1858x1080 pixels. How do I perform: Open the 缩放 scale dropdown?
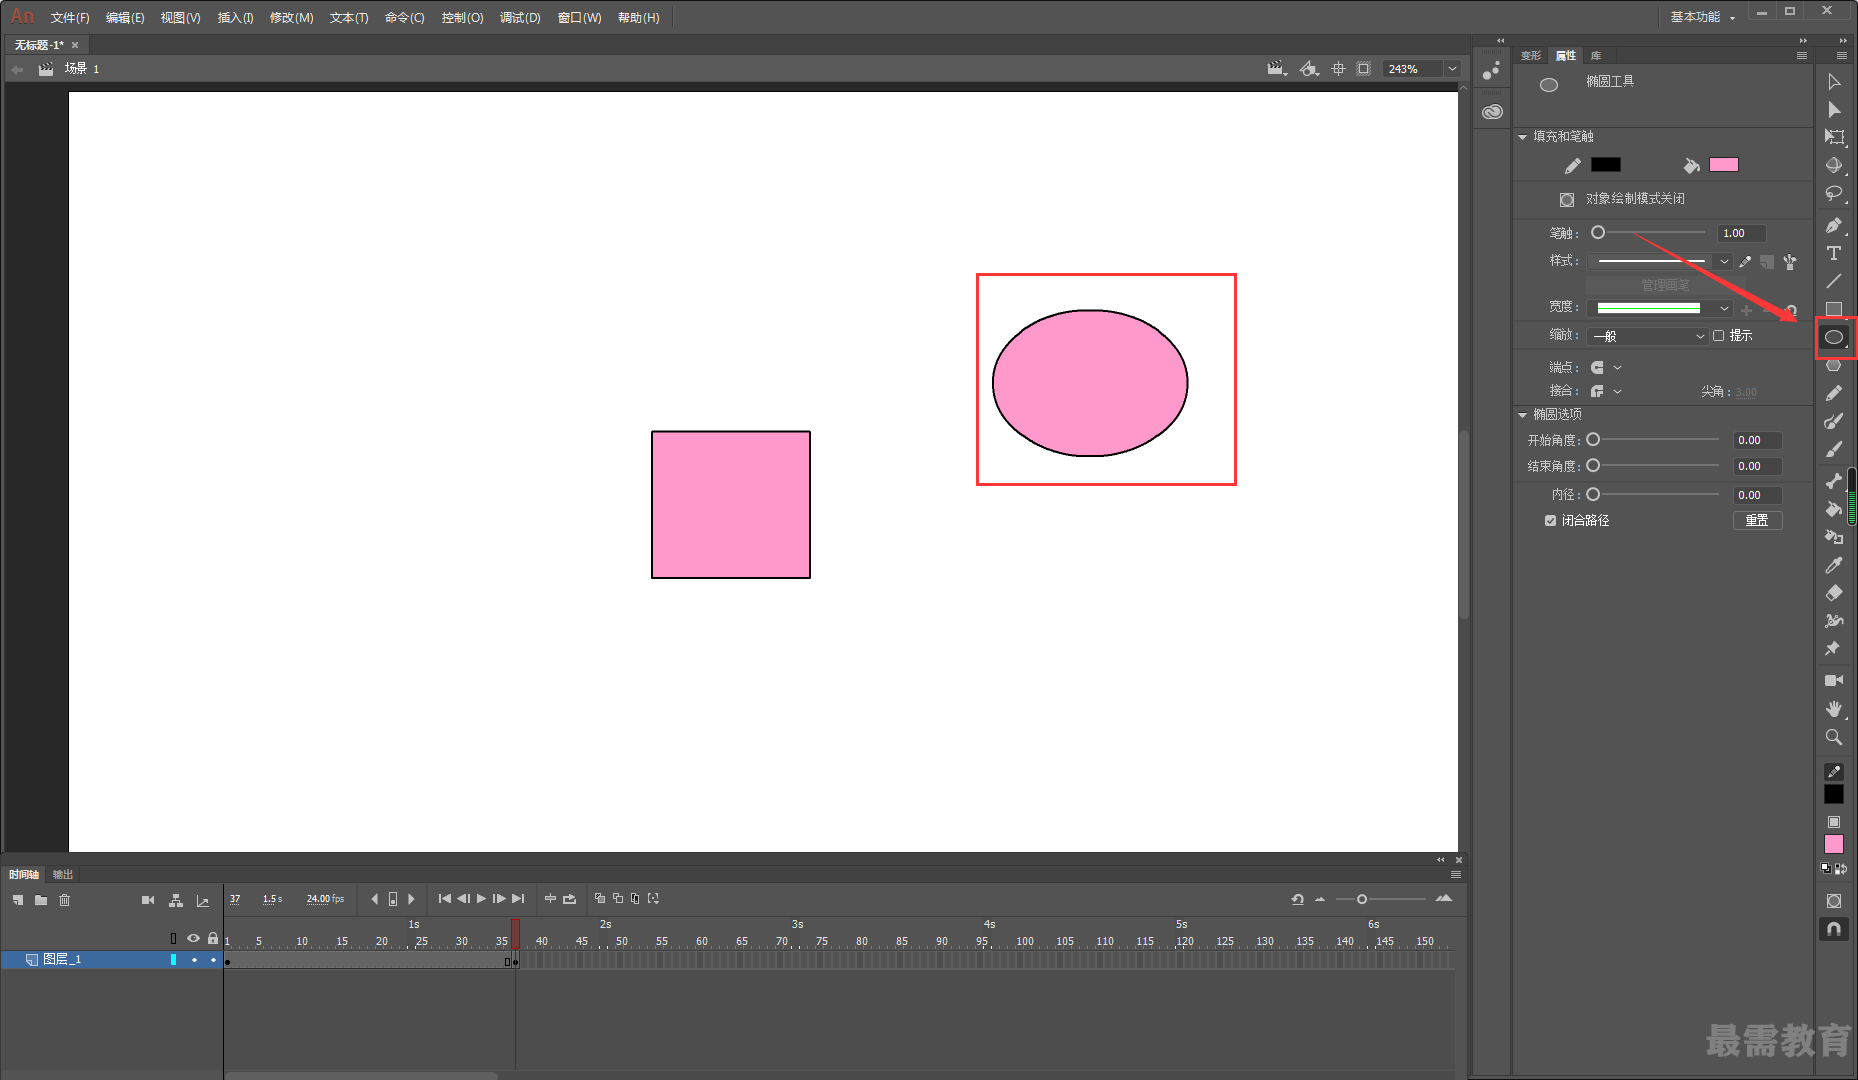pos(1648,336)
